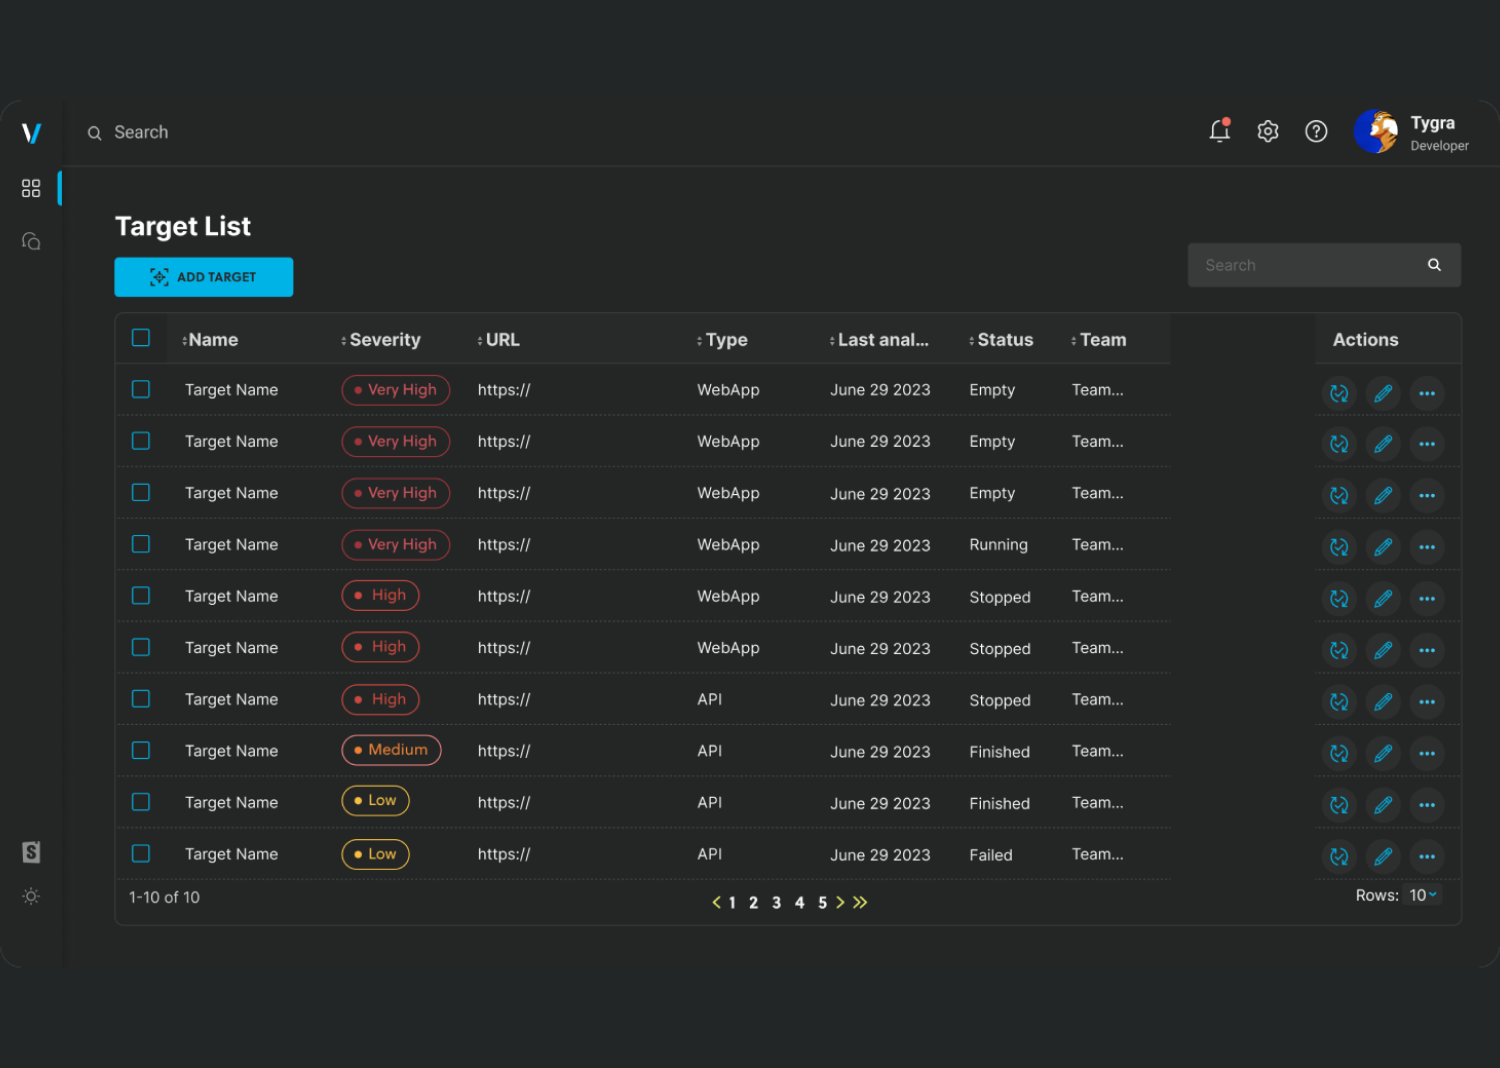This screenshot has height=1068, width=1500.
Task: Rescan the Running status target
Action: (x=1339, y=547)
